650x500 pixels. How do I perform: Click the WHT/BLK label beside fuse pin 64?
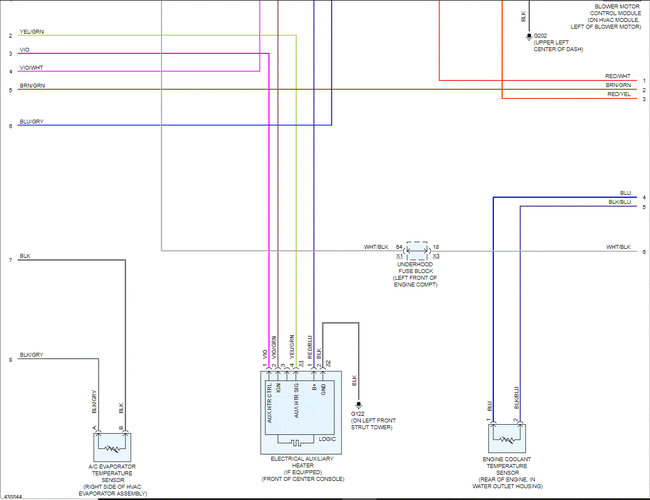[x=376, y=247]
